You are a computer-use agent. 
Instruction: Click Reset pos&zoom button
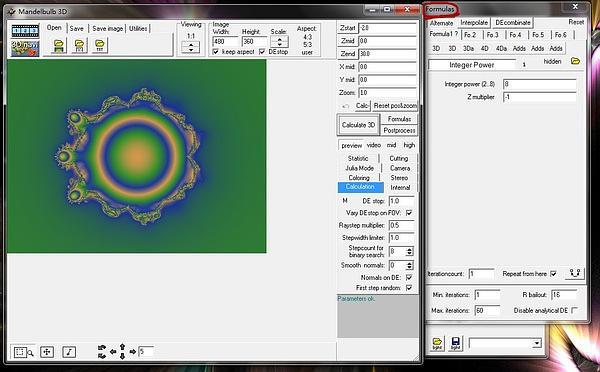[395, 106]
